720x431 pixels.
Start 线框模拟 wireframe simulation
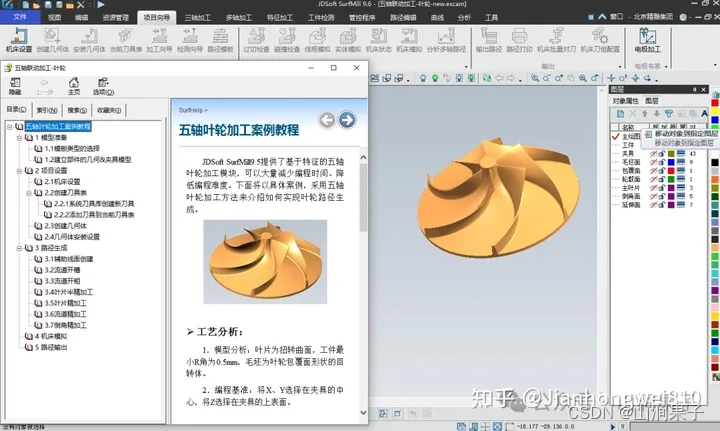[317, 40]
